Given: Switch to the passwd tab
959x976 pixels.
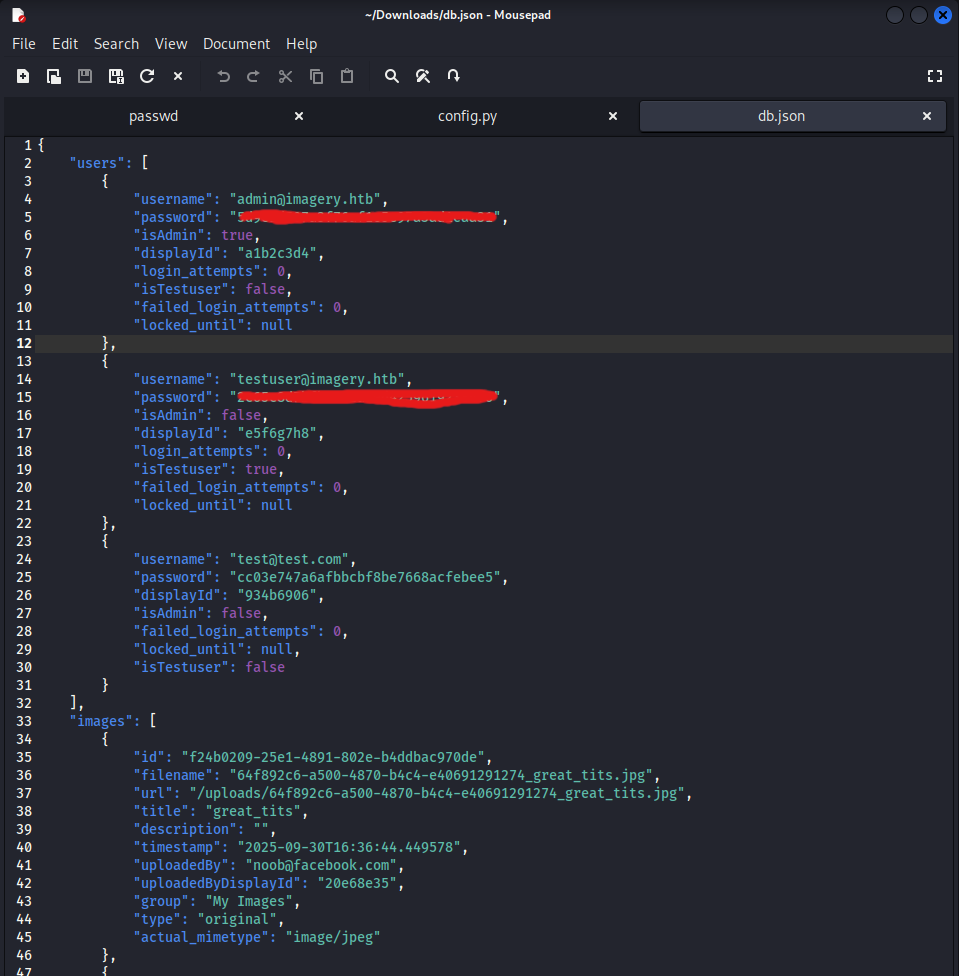Looking at the screenshot, I should [153, 116].
